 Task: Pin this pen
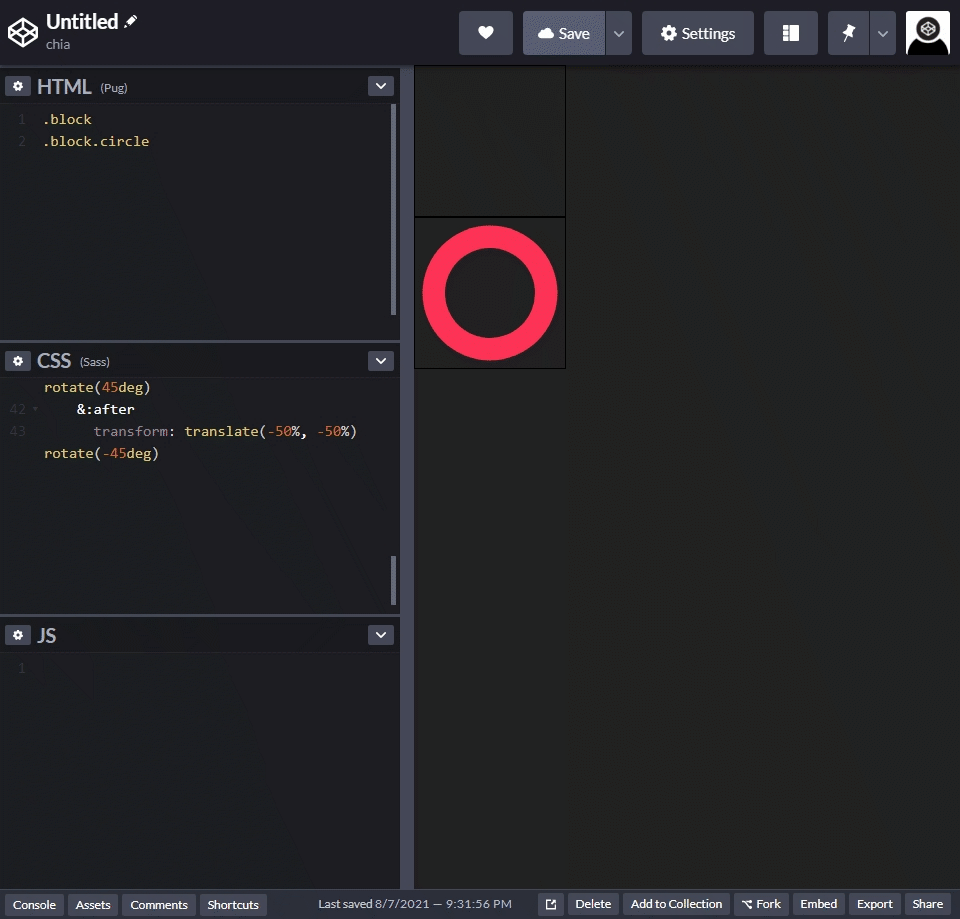click(848, 33)
